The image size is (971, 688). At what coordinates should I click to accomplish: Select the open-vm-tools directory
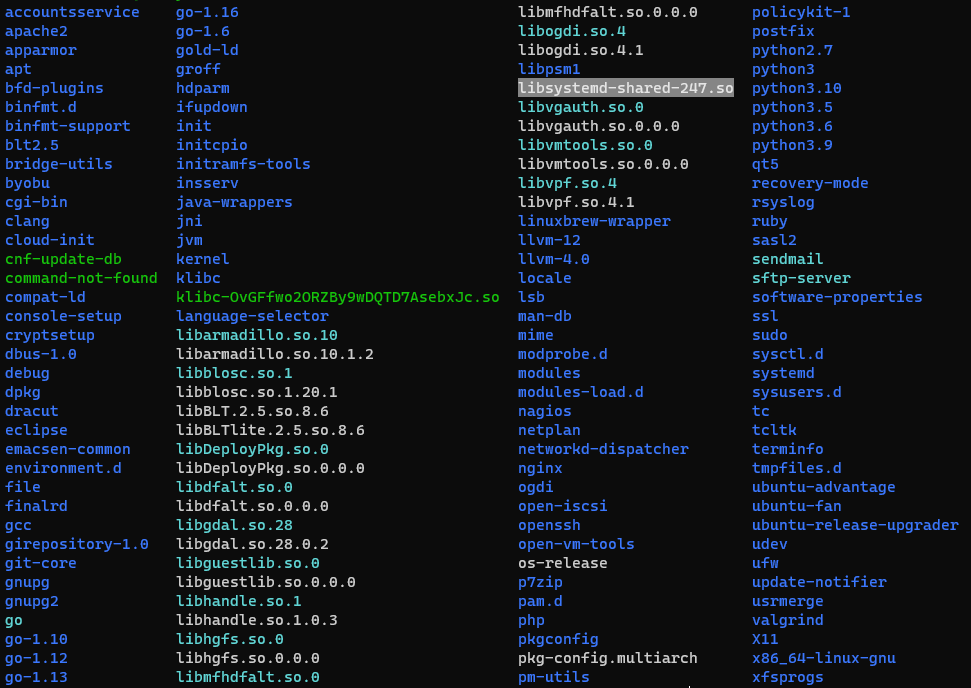pyautogui.click(x=577, y=544)
